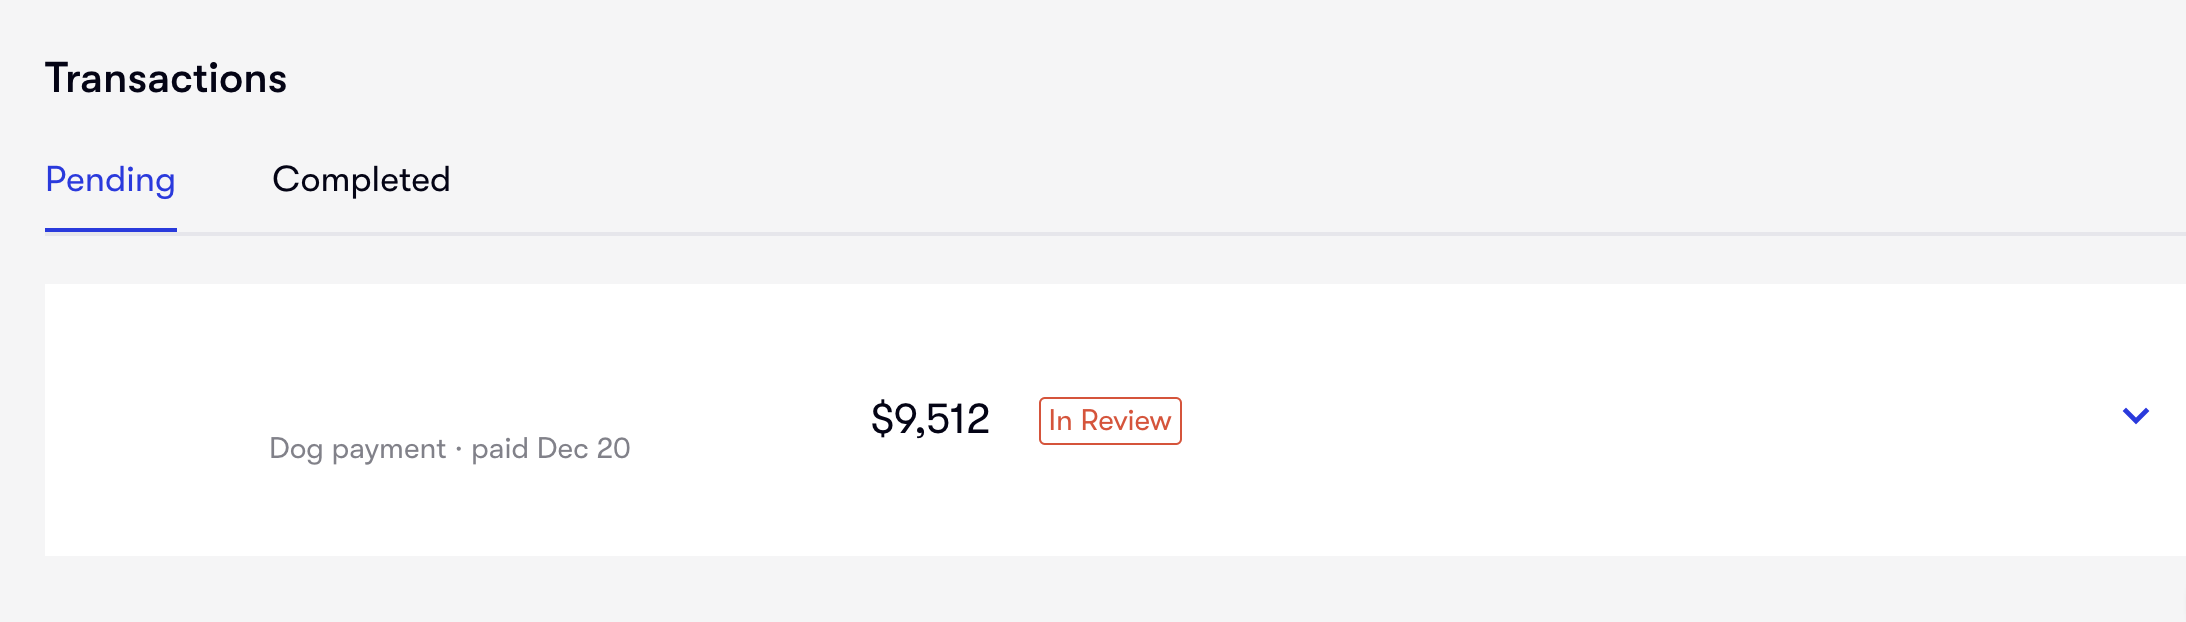2186x622 pixels.
Task: Show details for the $9,512 payment
Action: [2135, 416]
